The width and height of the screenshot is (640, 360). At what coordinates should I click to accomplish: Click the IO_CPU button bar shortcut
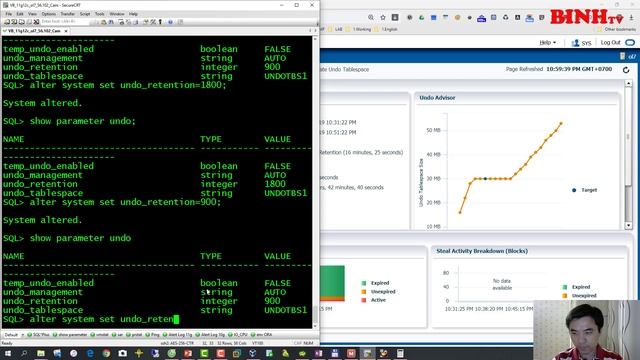click(238, 335)
